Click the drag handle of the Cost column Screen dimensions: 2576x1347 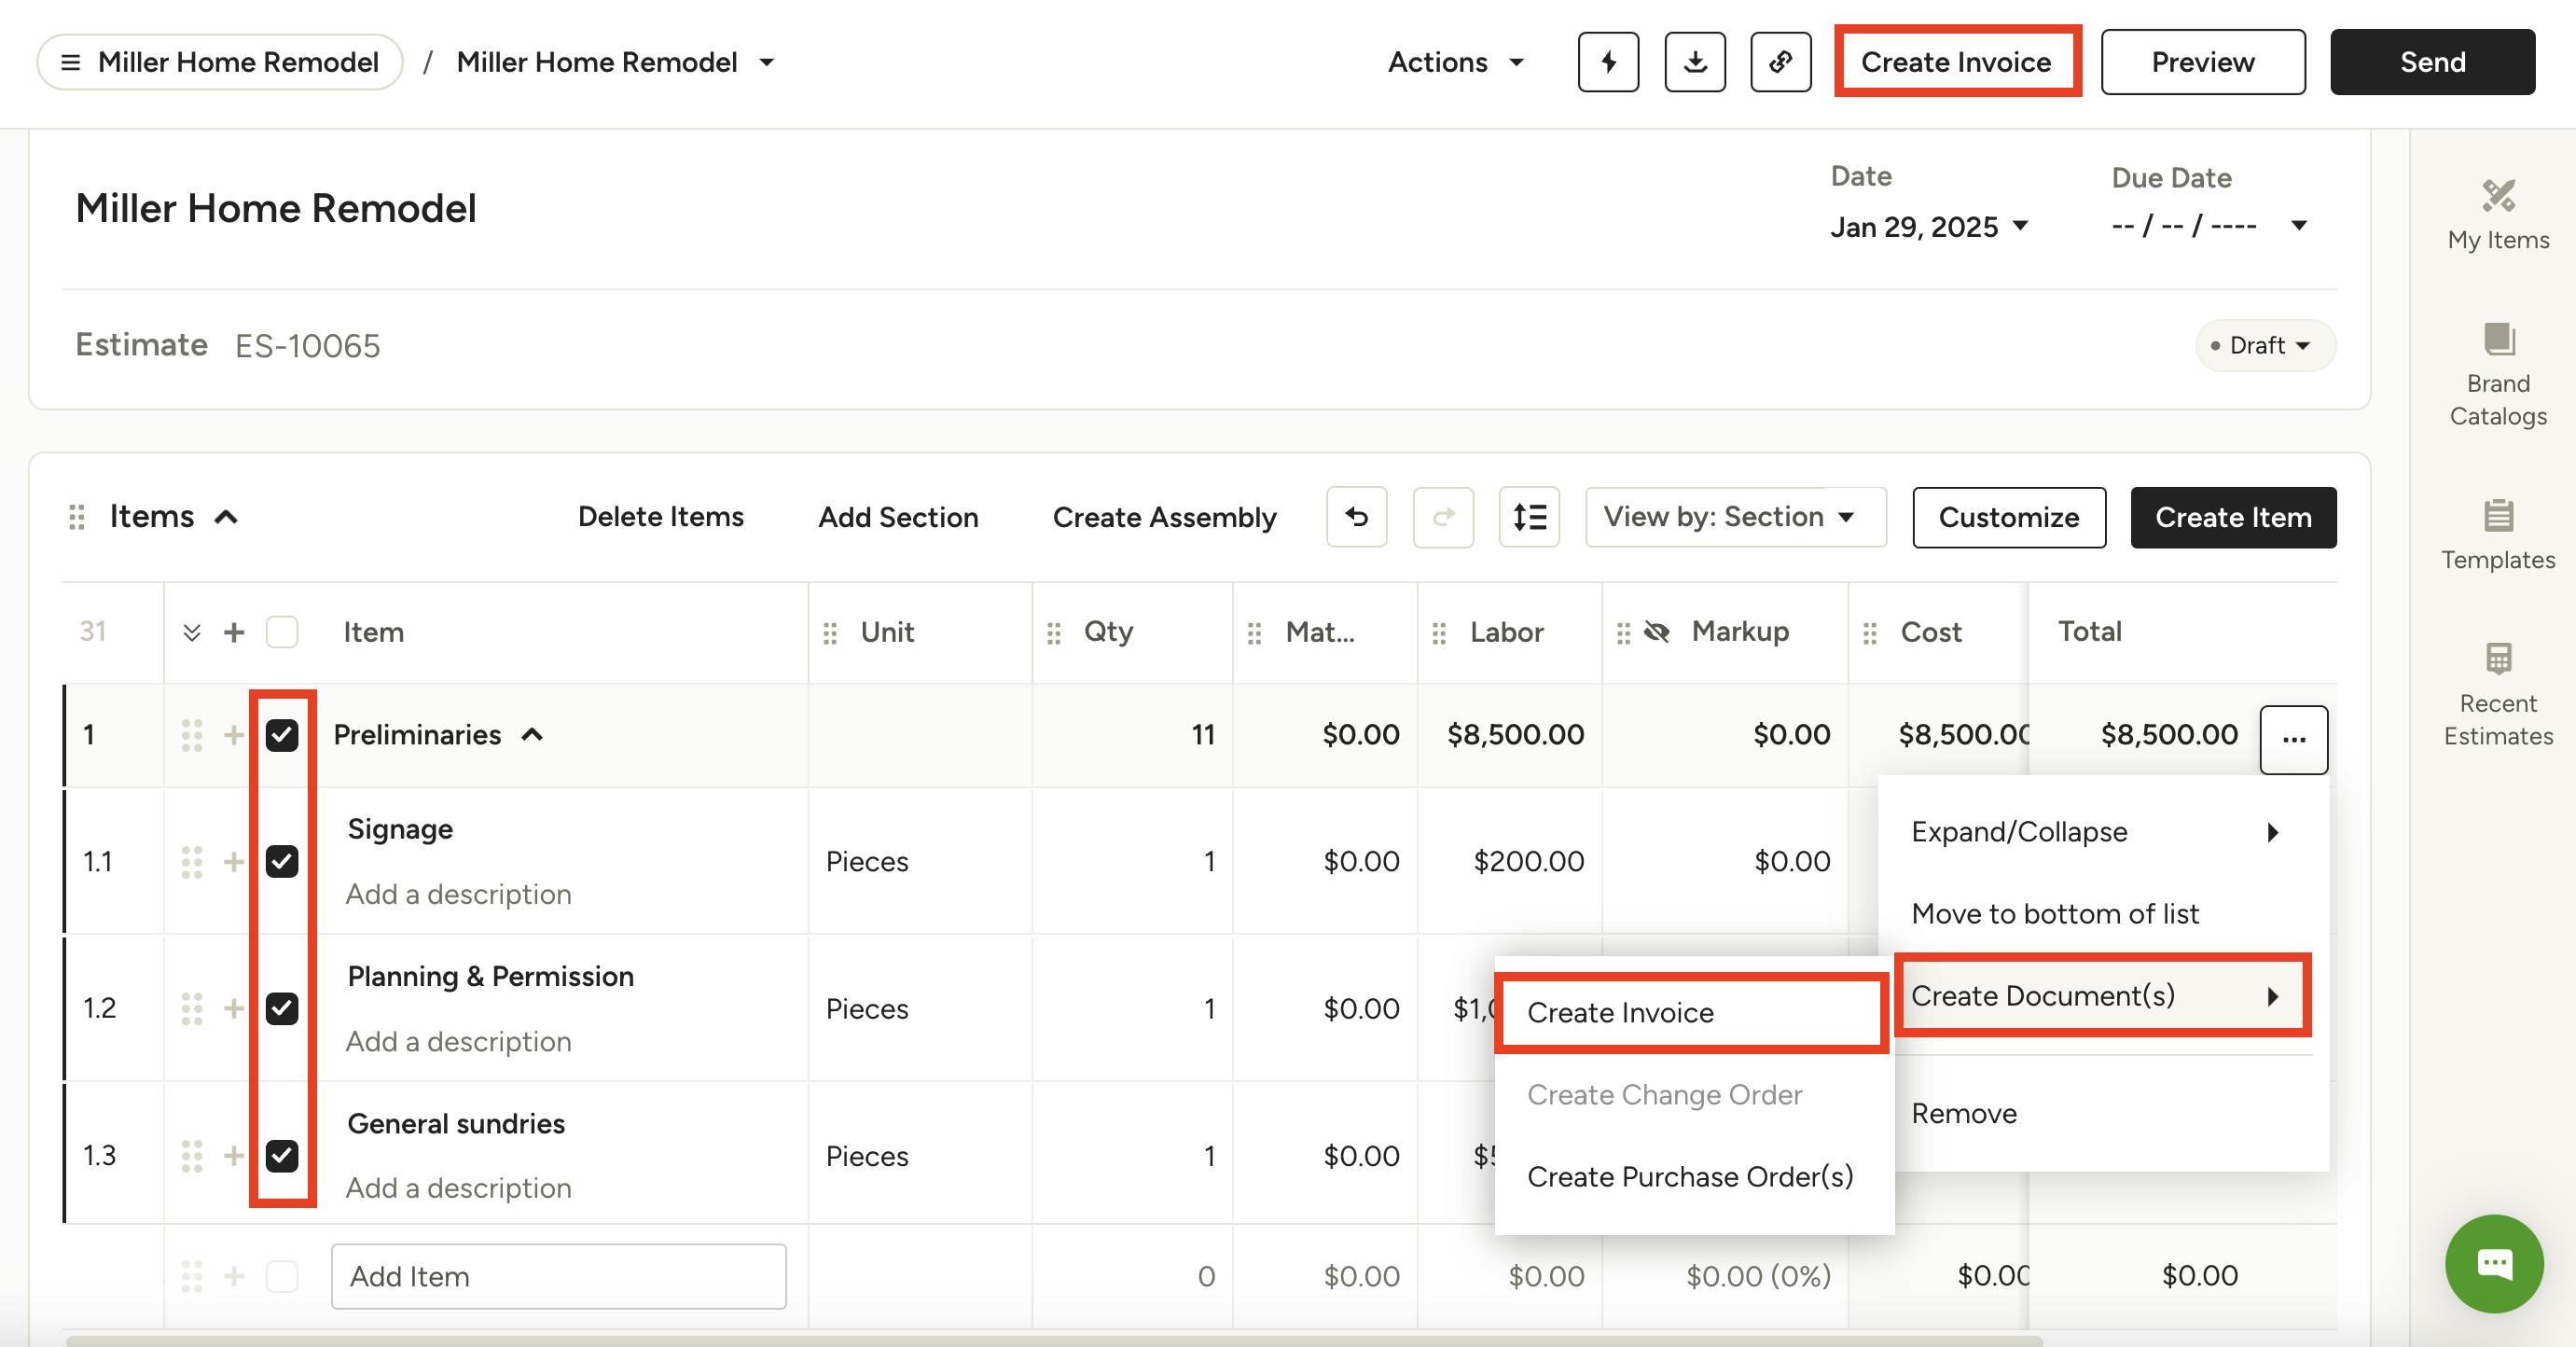pyautogui.click(x=1870, y=633)
